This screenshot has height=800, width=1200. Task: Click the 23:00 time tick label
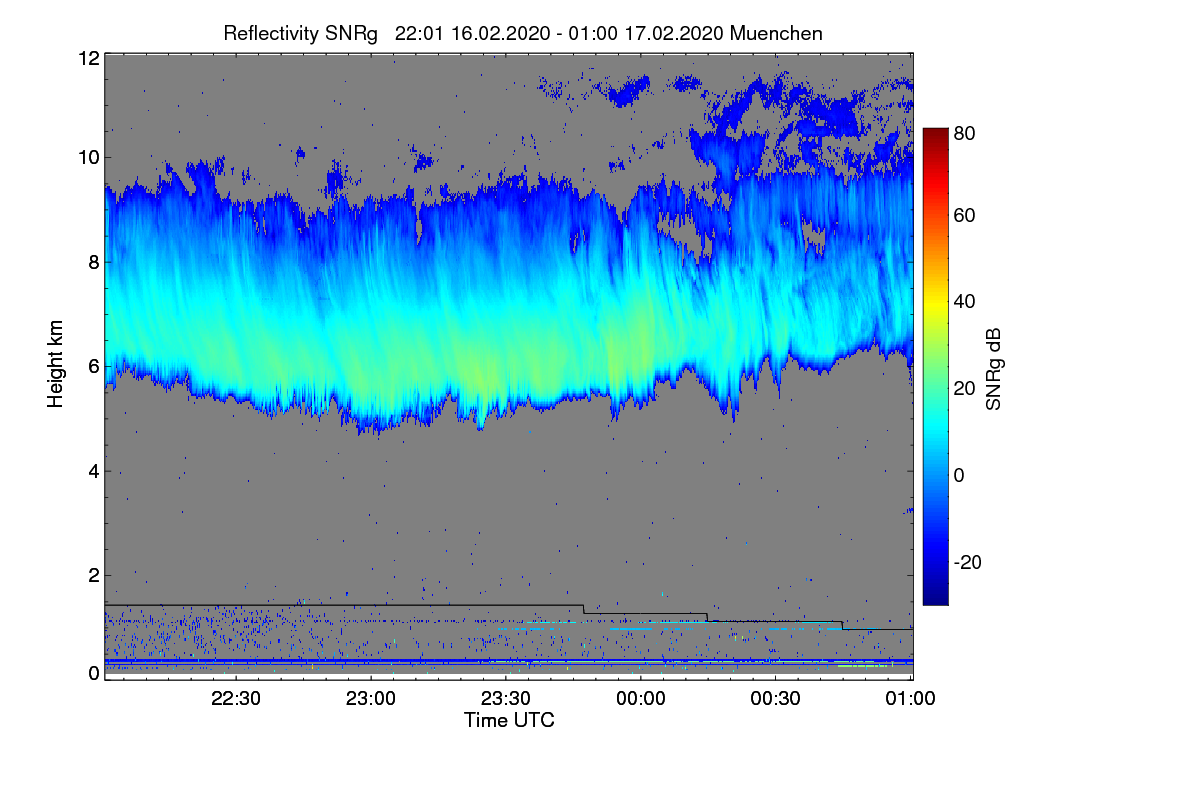coord(371,700)
